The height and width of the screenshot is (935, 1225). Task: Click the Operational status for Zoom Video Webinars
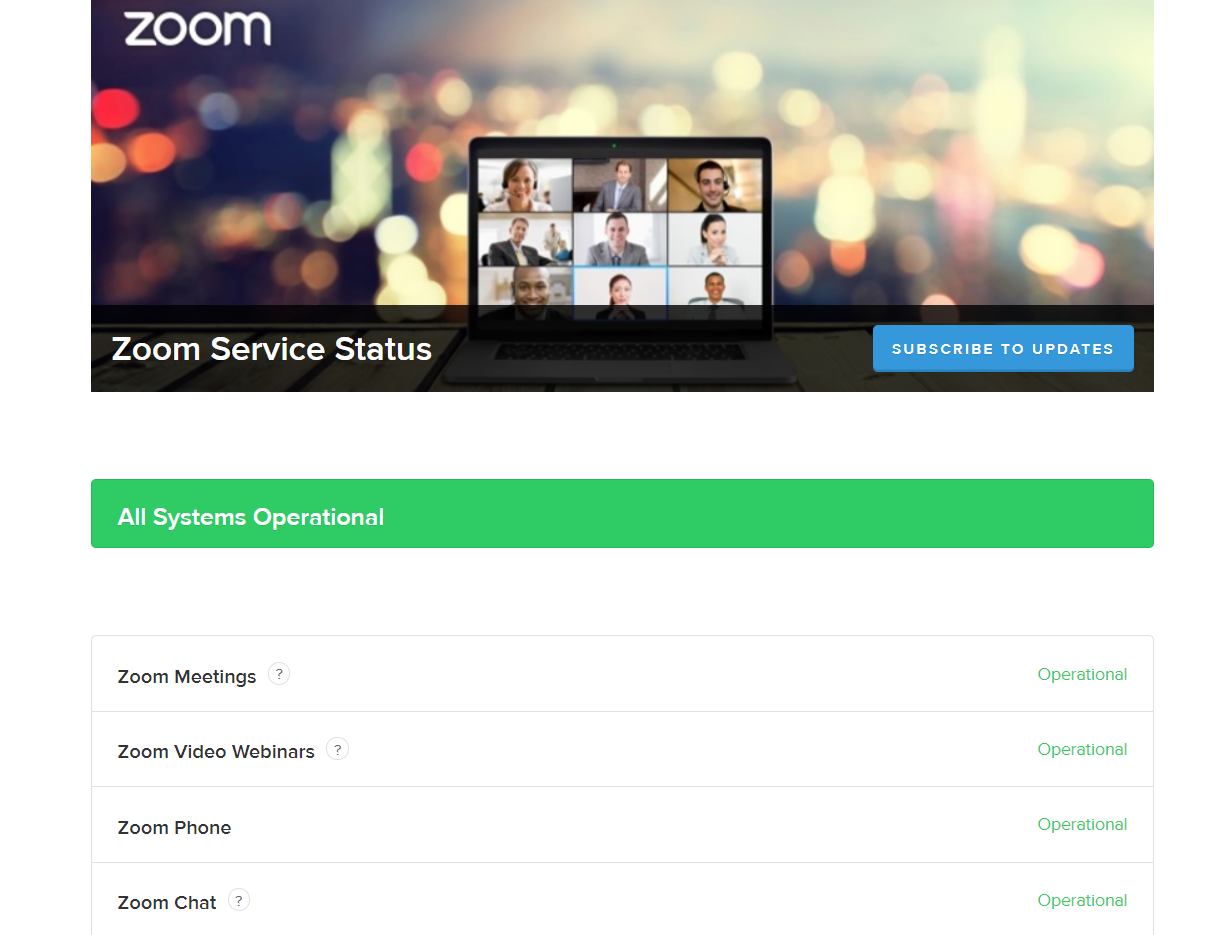coord(1082,749)
